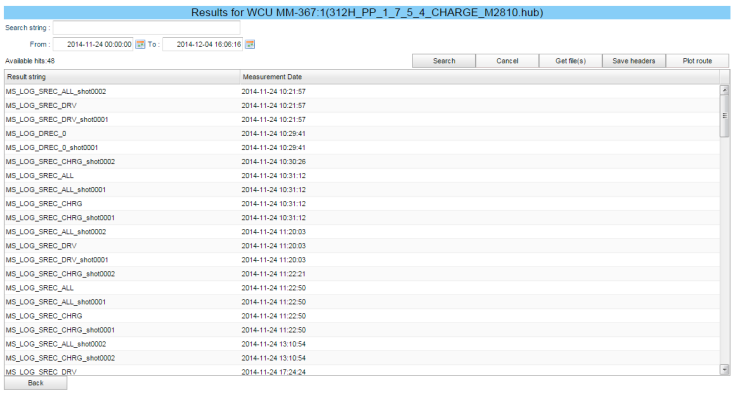The image size is (738, 395).
Task: Click the vertical scrollbar thumb
Action: point(725,116)
